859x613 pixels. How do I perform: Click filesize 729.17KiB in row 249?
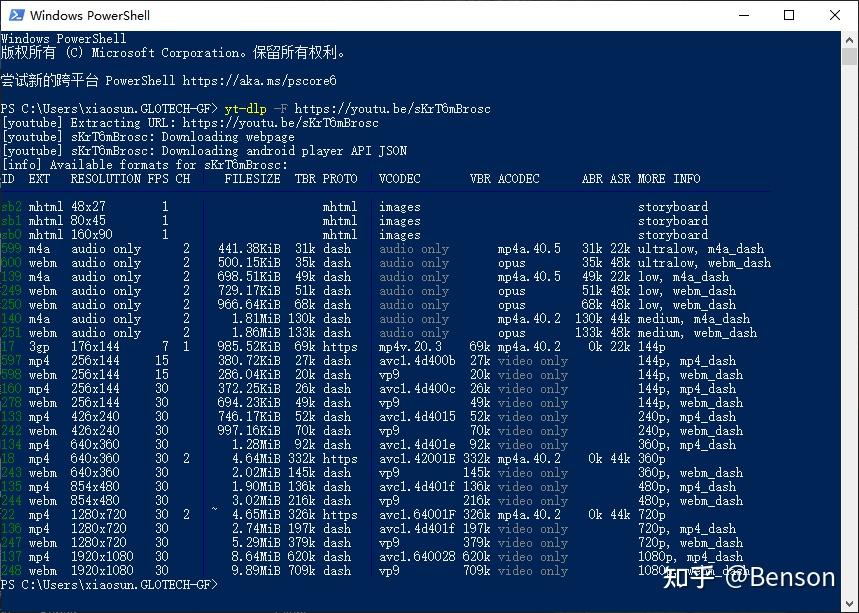click(x=249, y=291)
